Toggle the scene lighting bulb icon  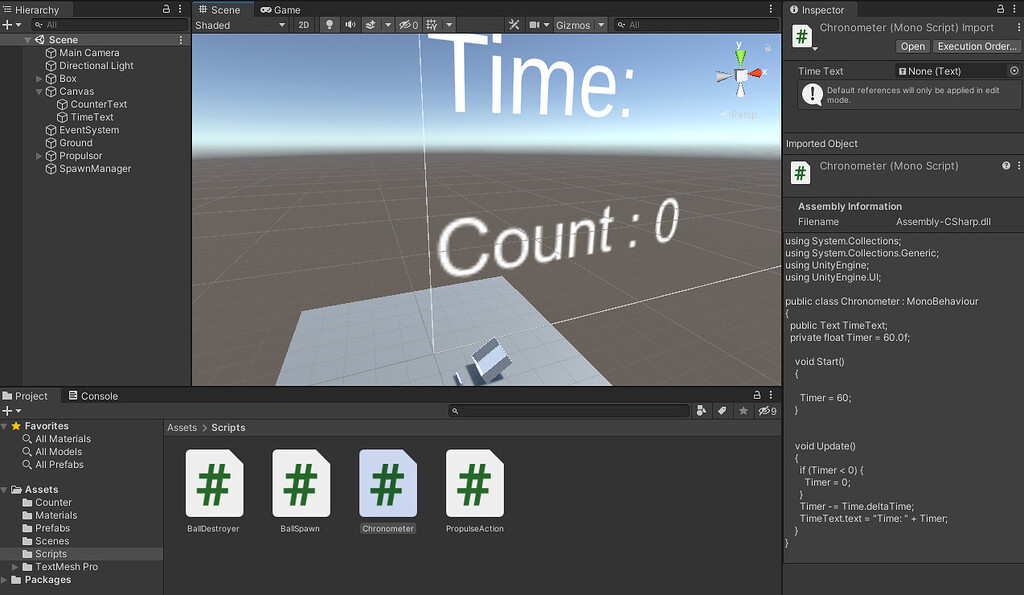(330, 25)
